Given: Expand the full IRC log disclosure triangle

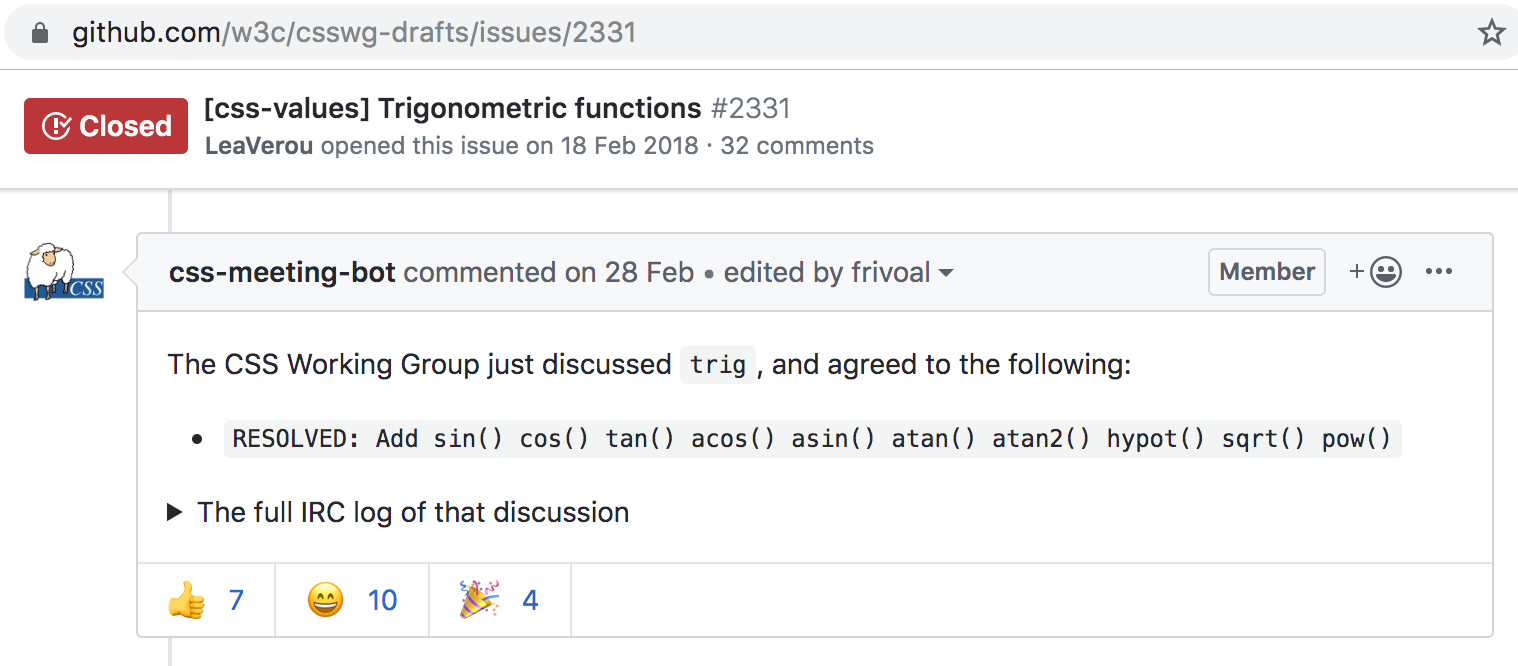Looking at the screenshot, I should coord(175,513).
